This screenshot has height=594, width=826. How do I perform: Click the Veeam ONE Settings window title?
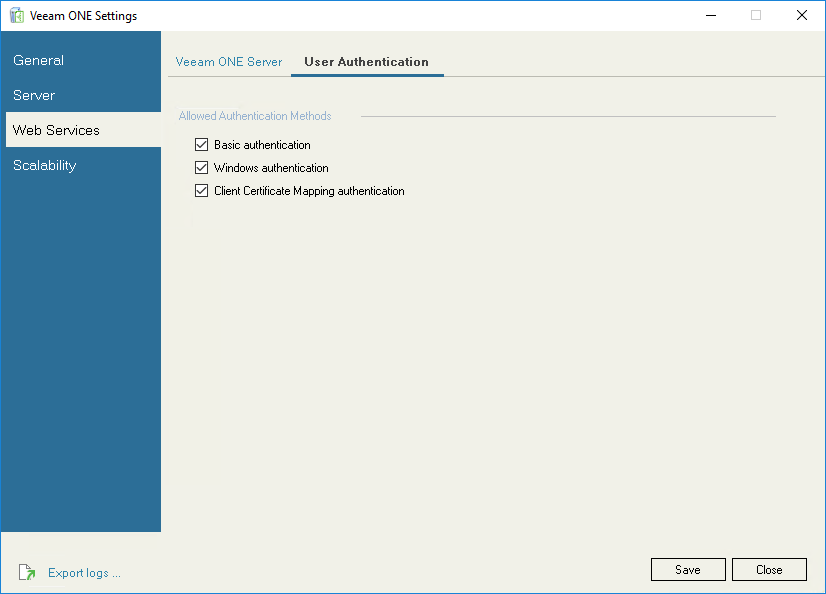(x=84, y=16)
